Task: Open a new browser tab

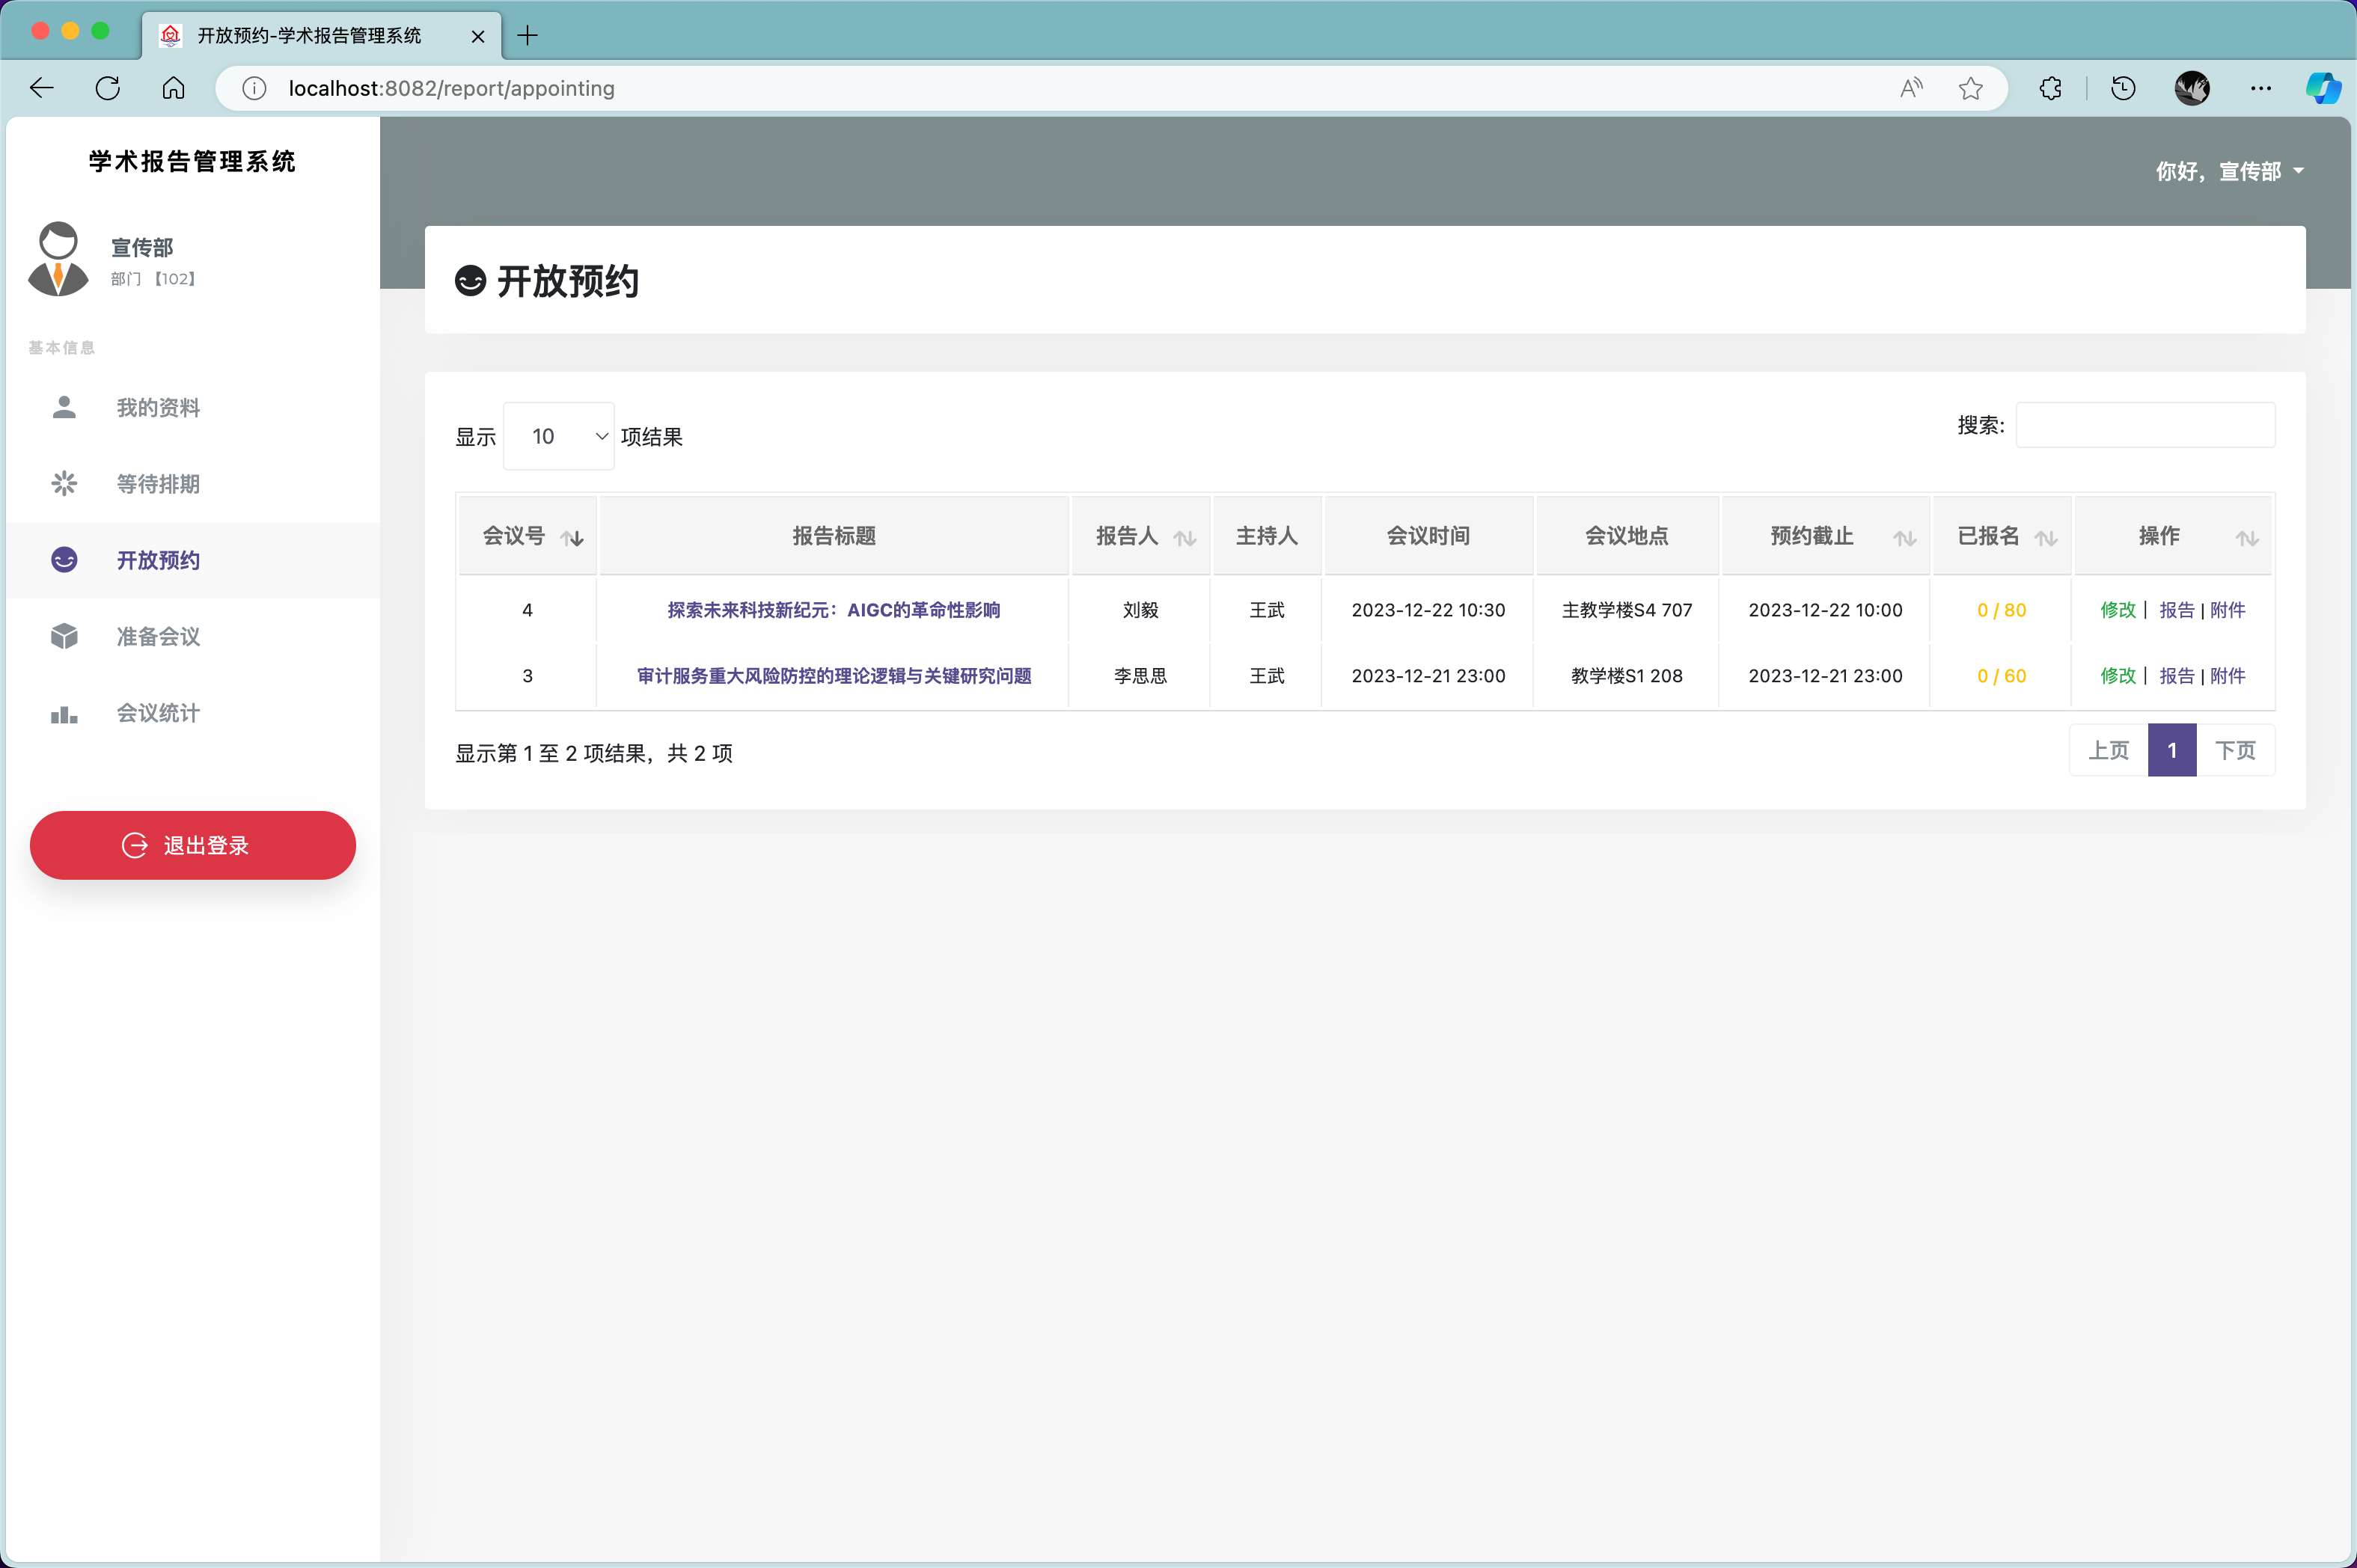Action: coord(528,36)
